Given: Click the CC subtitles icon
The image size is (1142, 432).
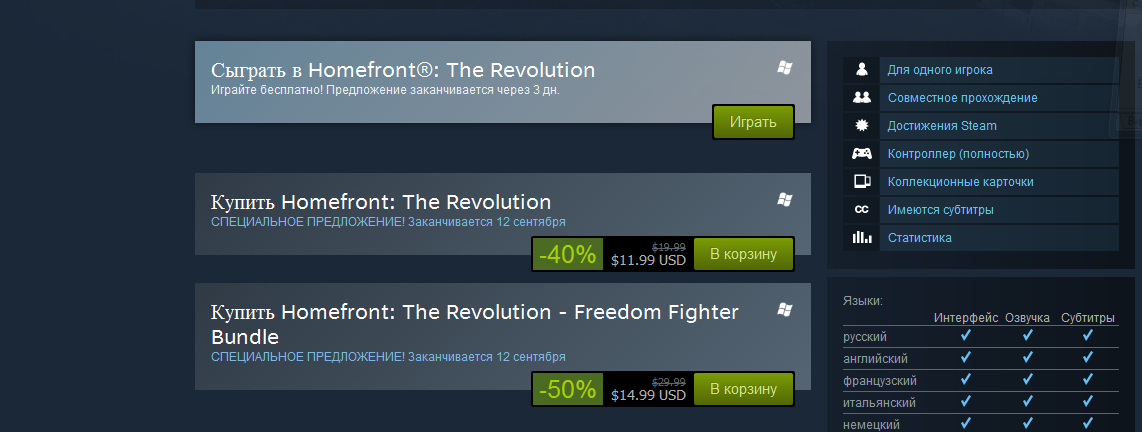Looking at the screenshot, I should click(x=861, y=210).
